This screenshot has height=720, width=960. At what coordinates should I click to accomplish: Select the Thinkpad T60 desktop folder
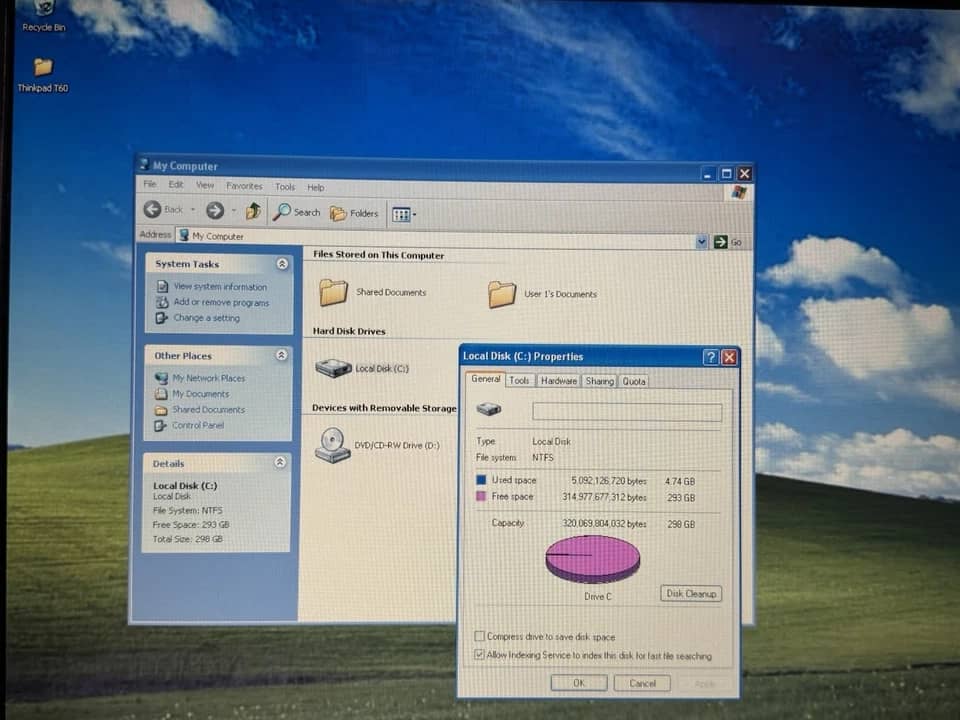tap(43, 75)
